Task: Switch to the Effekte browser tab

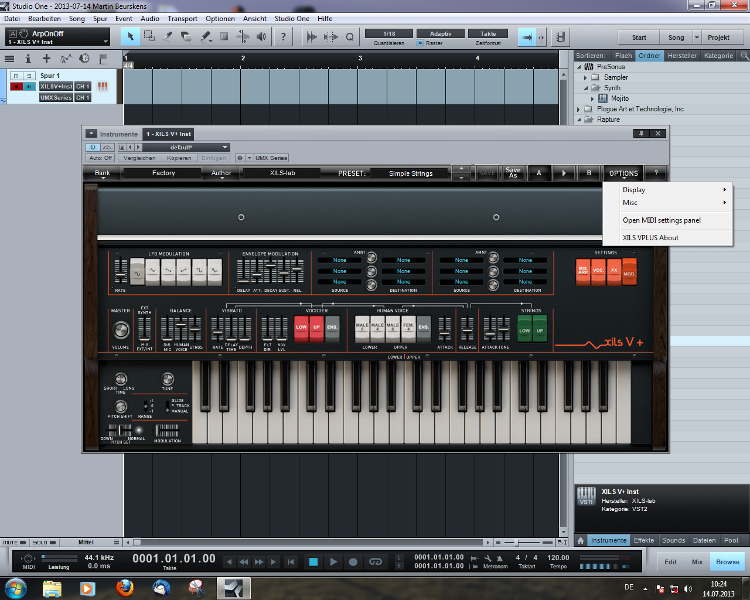Action: pos(643,540)
